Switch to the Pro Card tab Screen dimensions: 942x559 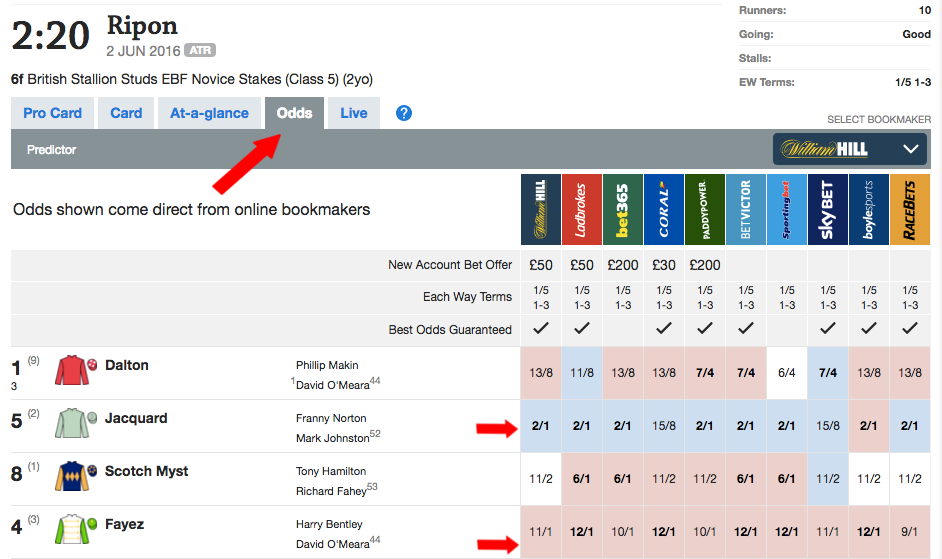(x=52, y=113)
